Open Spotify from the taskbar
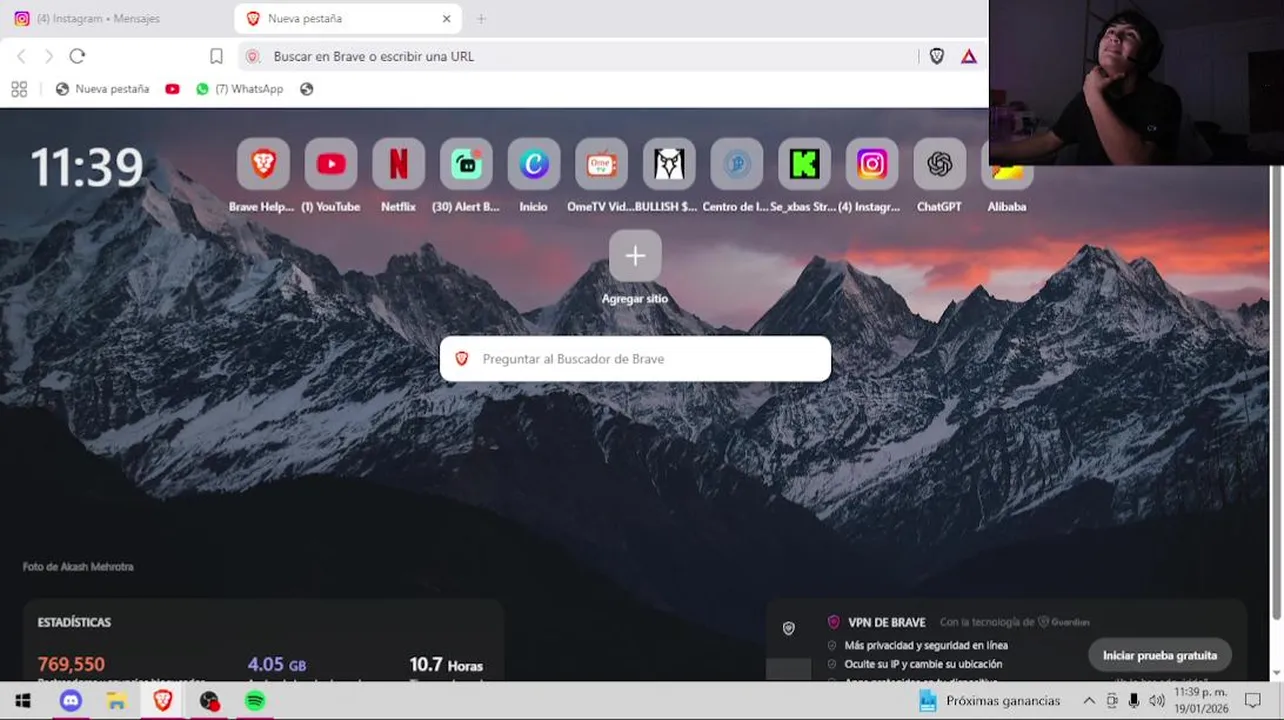Screen dimensions: 1284x720 (255, 701)
